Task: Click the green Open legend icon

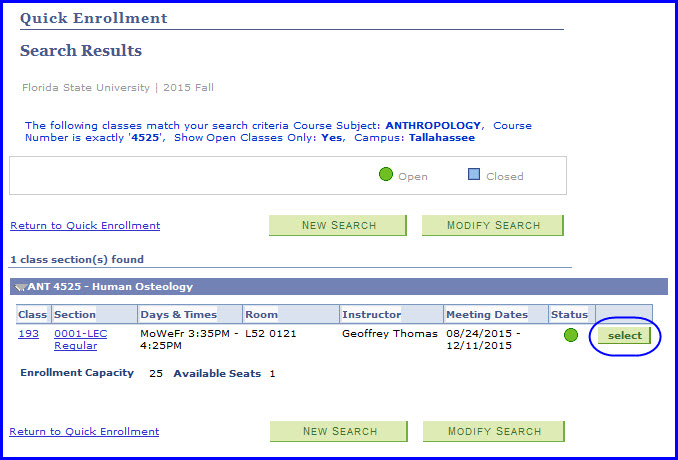Action: (x=386, y=175)
